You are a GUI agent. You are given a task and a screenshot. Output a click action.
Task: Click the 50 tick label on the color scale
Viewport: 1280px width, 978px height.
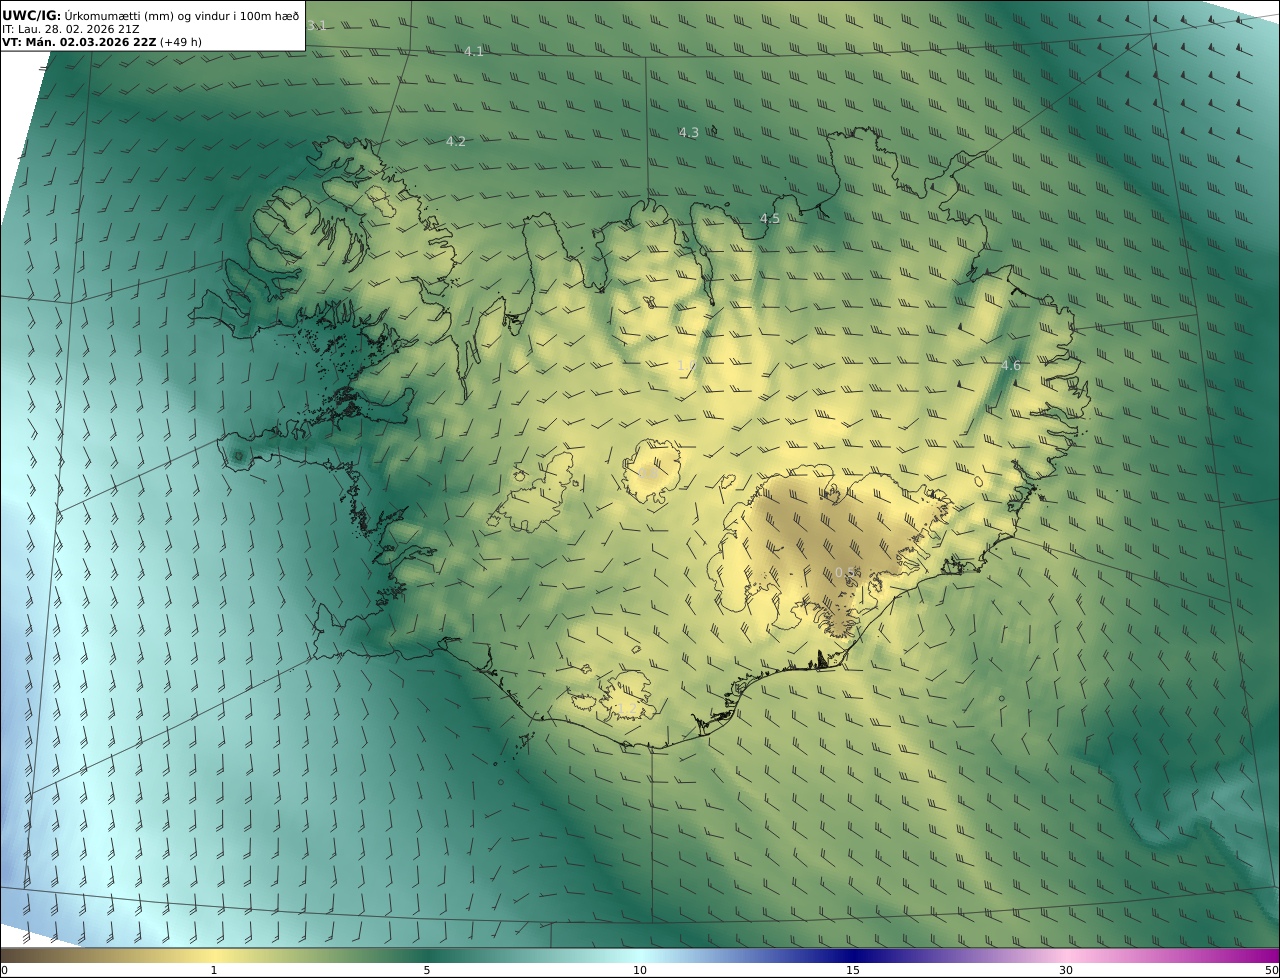pyautogui.click(x=1272, y=970)
